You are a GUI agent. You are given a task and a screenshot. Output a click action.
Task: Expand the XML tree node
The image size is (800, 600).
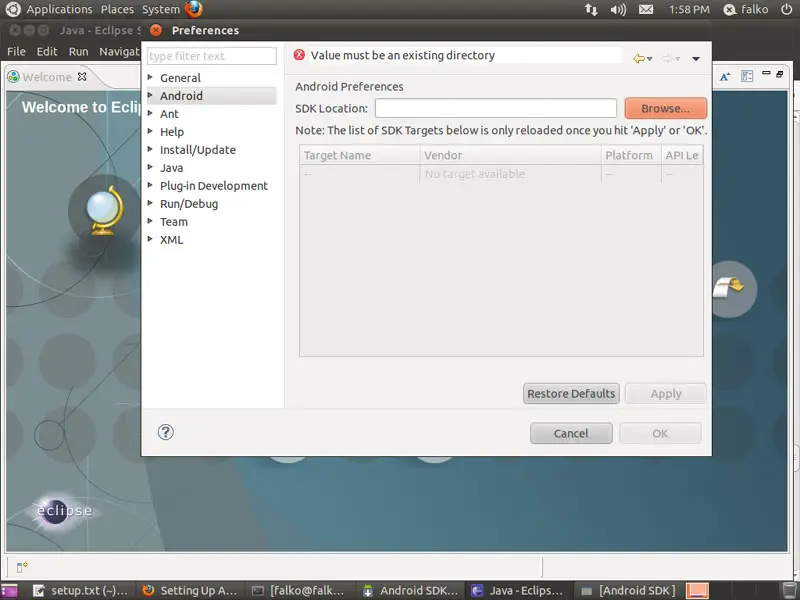click(x=150, y=239)
